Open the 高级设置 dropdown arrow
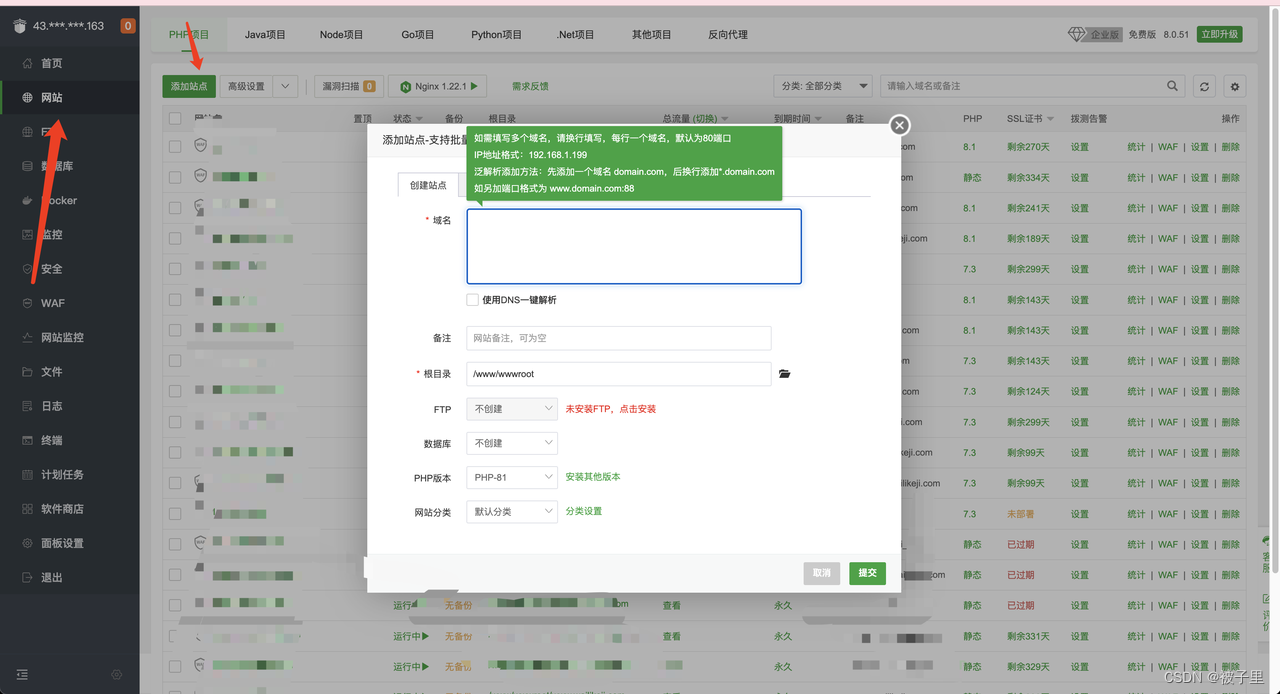The image size is (1280, 694). pos(285,86)
